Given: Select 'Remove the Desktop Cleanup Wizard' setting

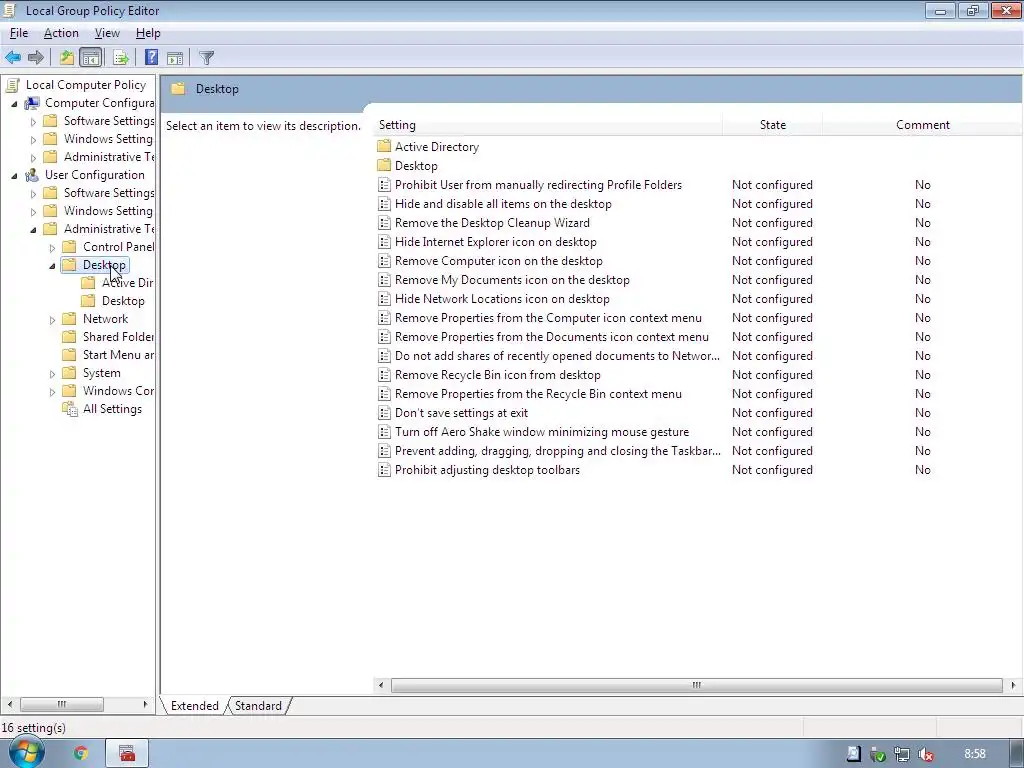Looking at the screenshot, I should pyautogui.click(x=492, y=223).
